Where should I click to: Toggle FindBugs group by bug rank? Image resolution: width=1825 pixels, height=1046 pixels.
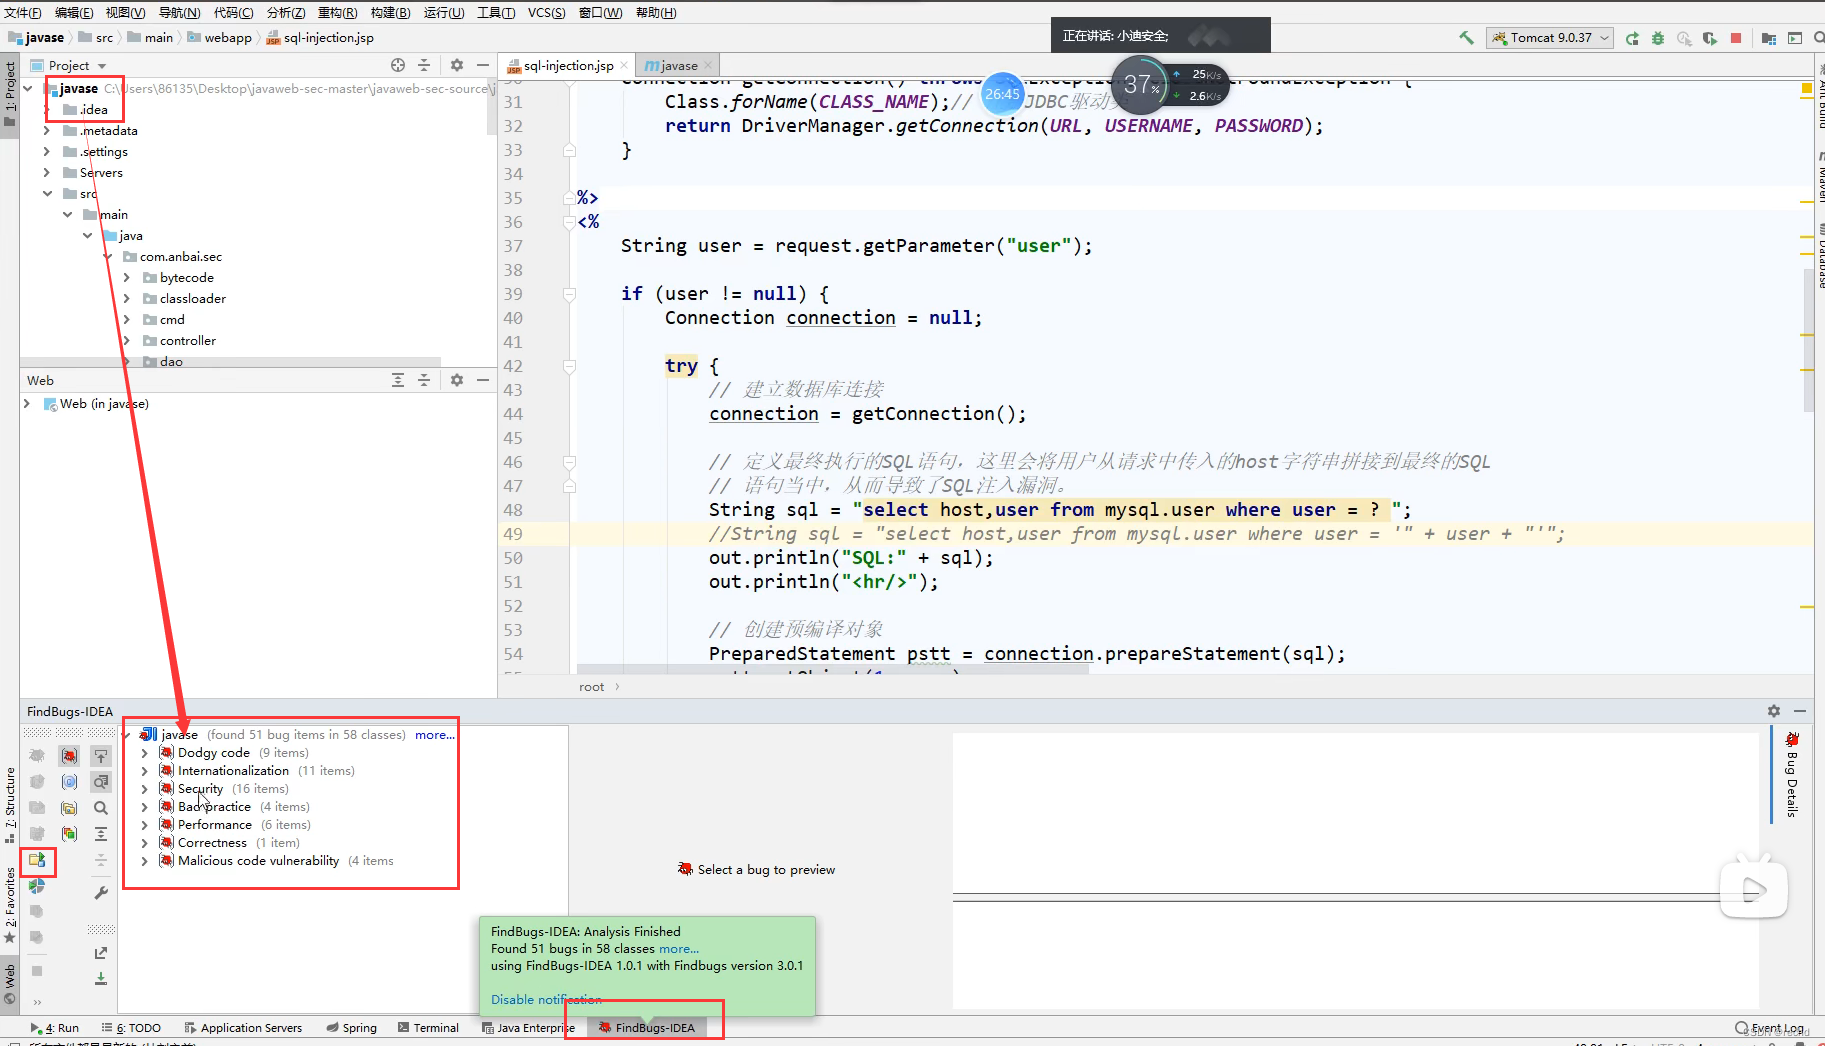coord(69,834)
